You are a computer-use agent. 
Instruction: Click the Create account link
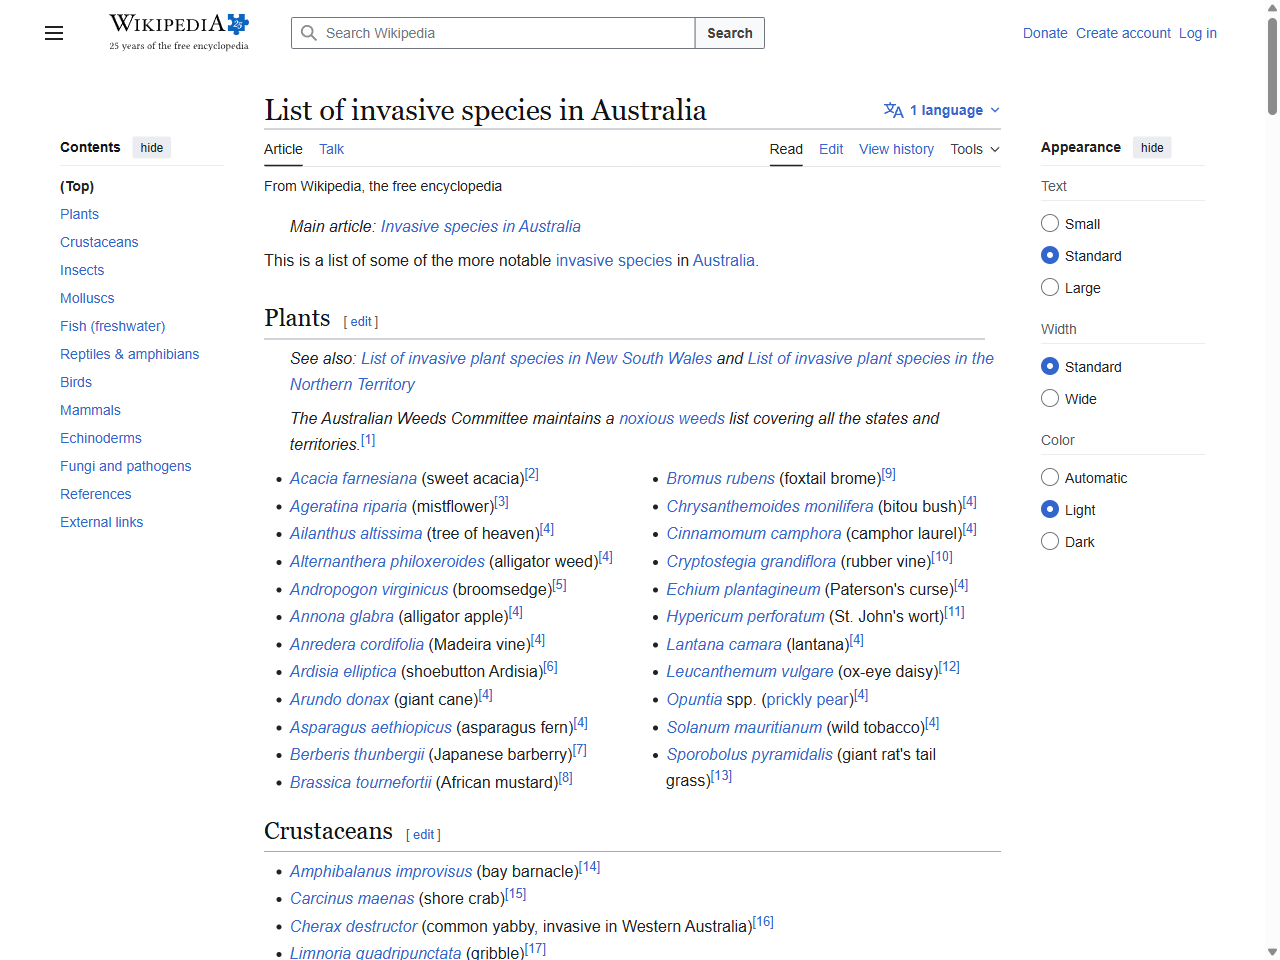click(1123, 33)
